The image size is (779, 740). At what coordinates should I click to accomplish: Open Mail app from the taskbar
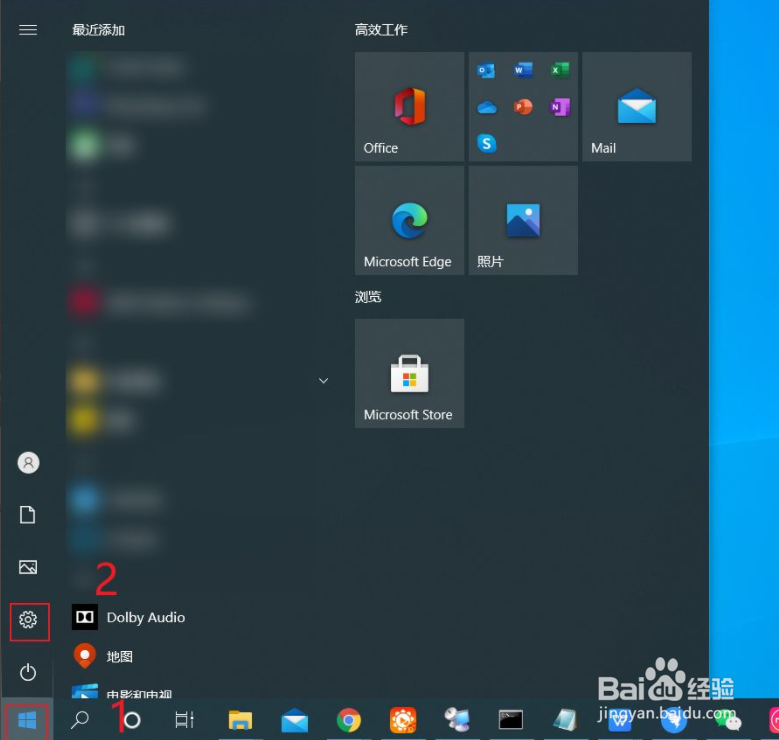pos(295,720)
